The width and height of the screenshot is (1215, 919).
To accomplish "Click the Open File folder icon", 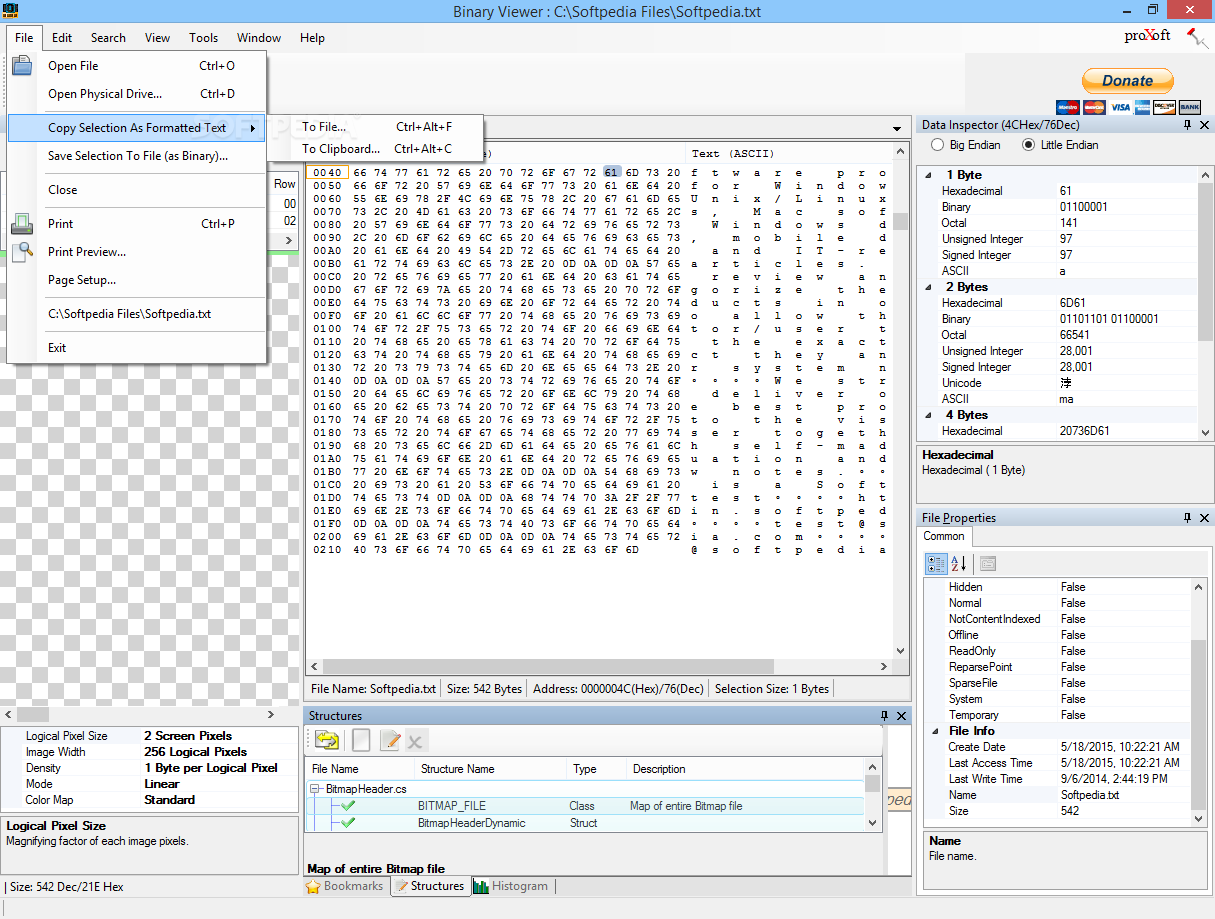I will tap(22, 66).
